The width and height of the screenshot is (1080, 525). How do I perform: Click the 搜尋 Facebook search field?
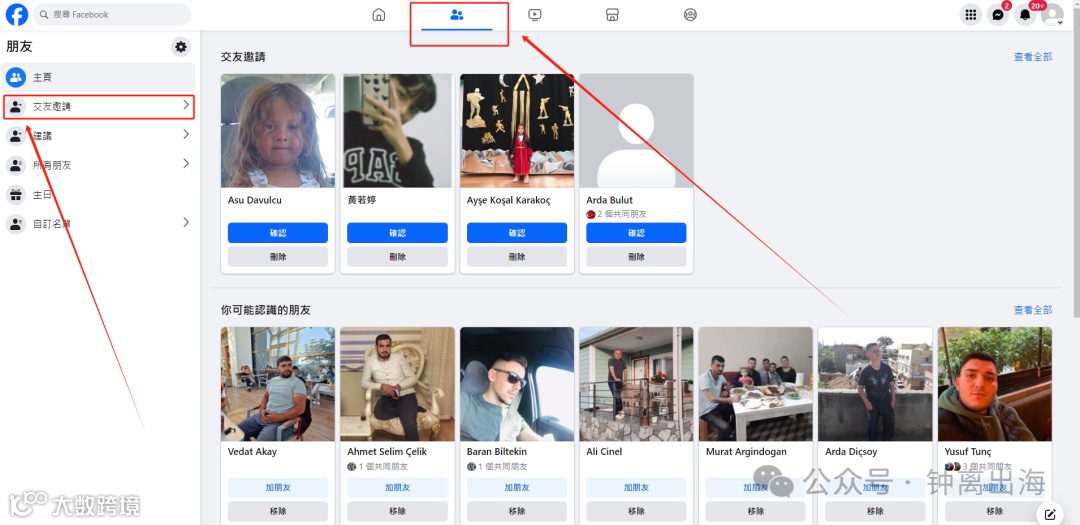(112, 14)
